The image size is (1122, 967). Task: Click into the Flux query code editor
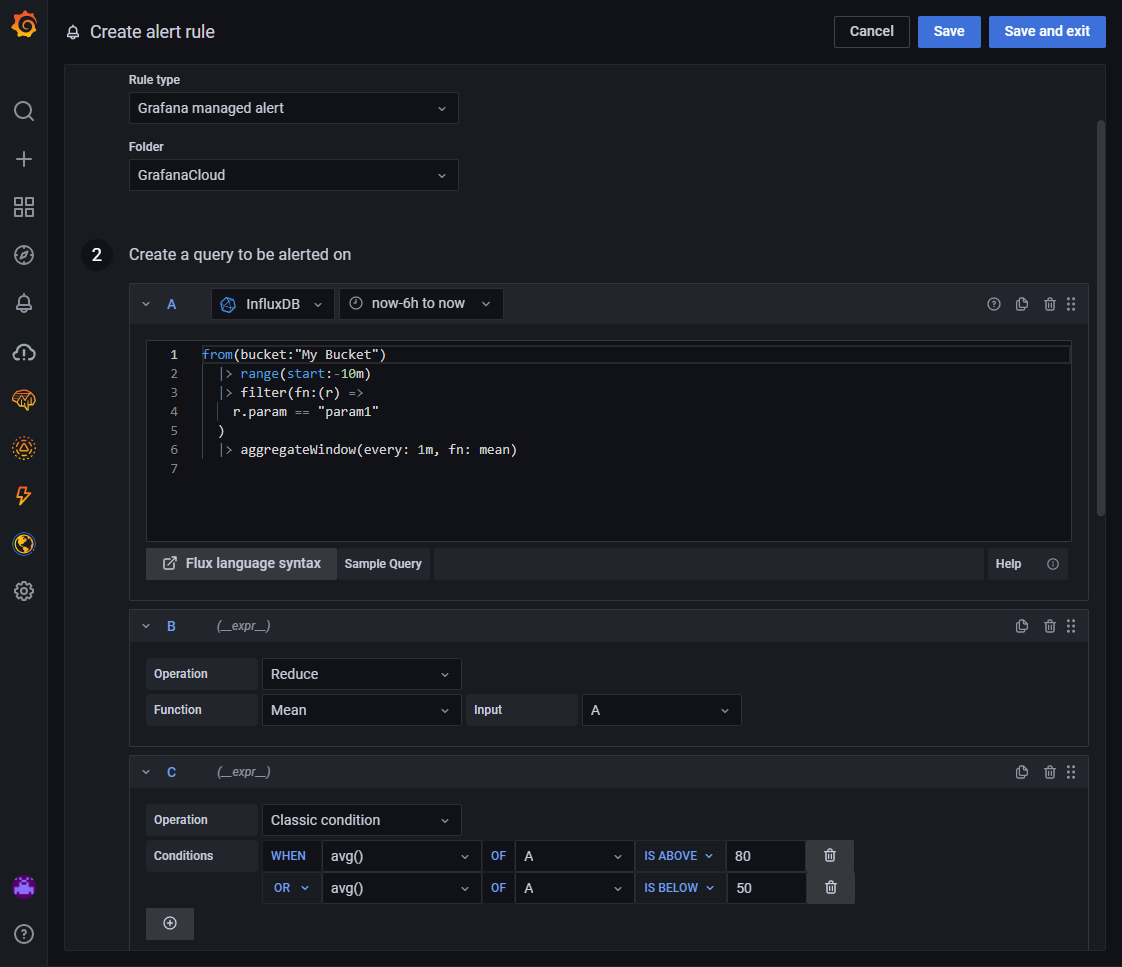(608, 441)
